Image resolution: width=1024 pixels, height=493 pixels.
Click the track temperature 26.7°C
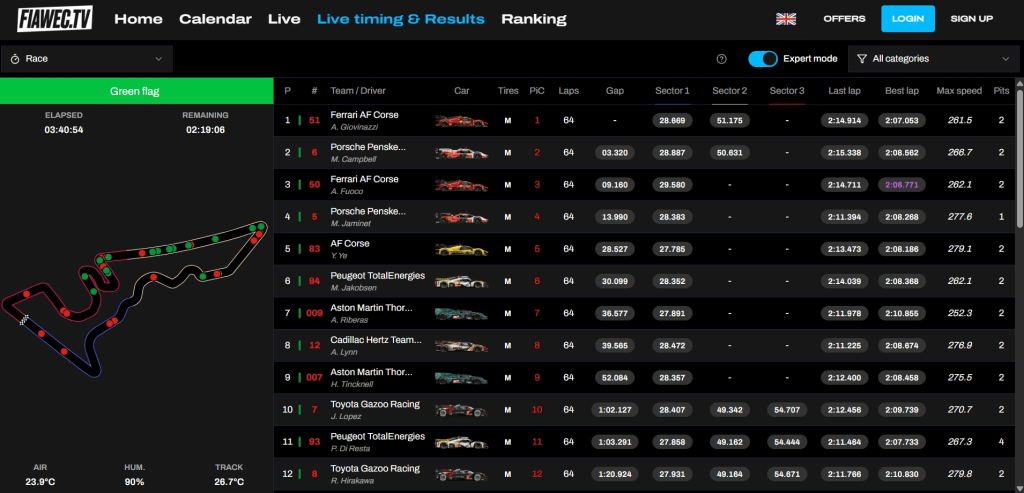(x=229, y=482)
